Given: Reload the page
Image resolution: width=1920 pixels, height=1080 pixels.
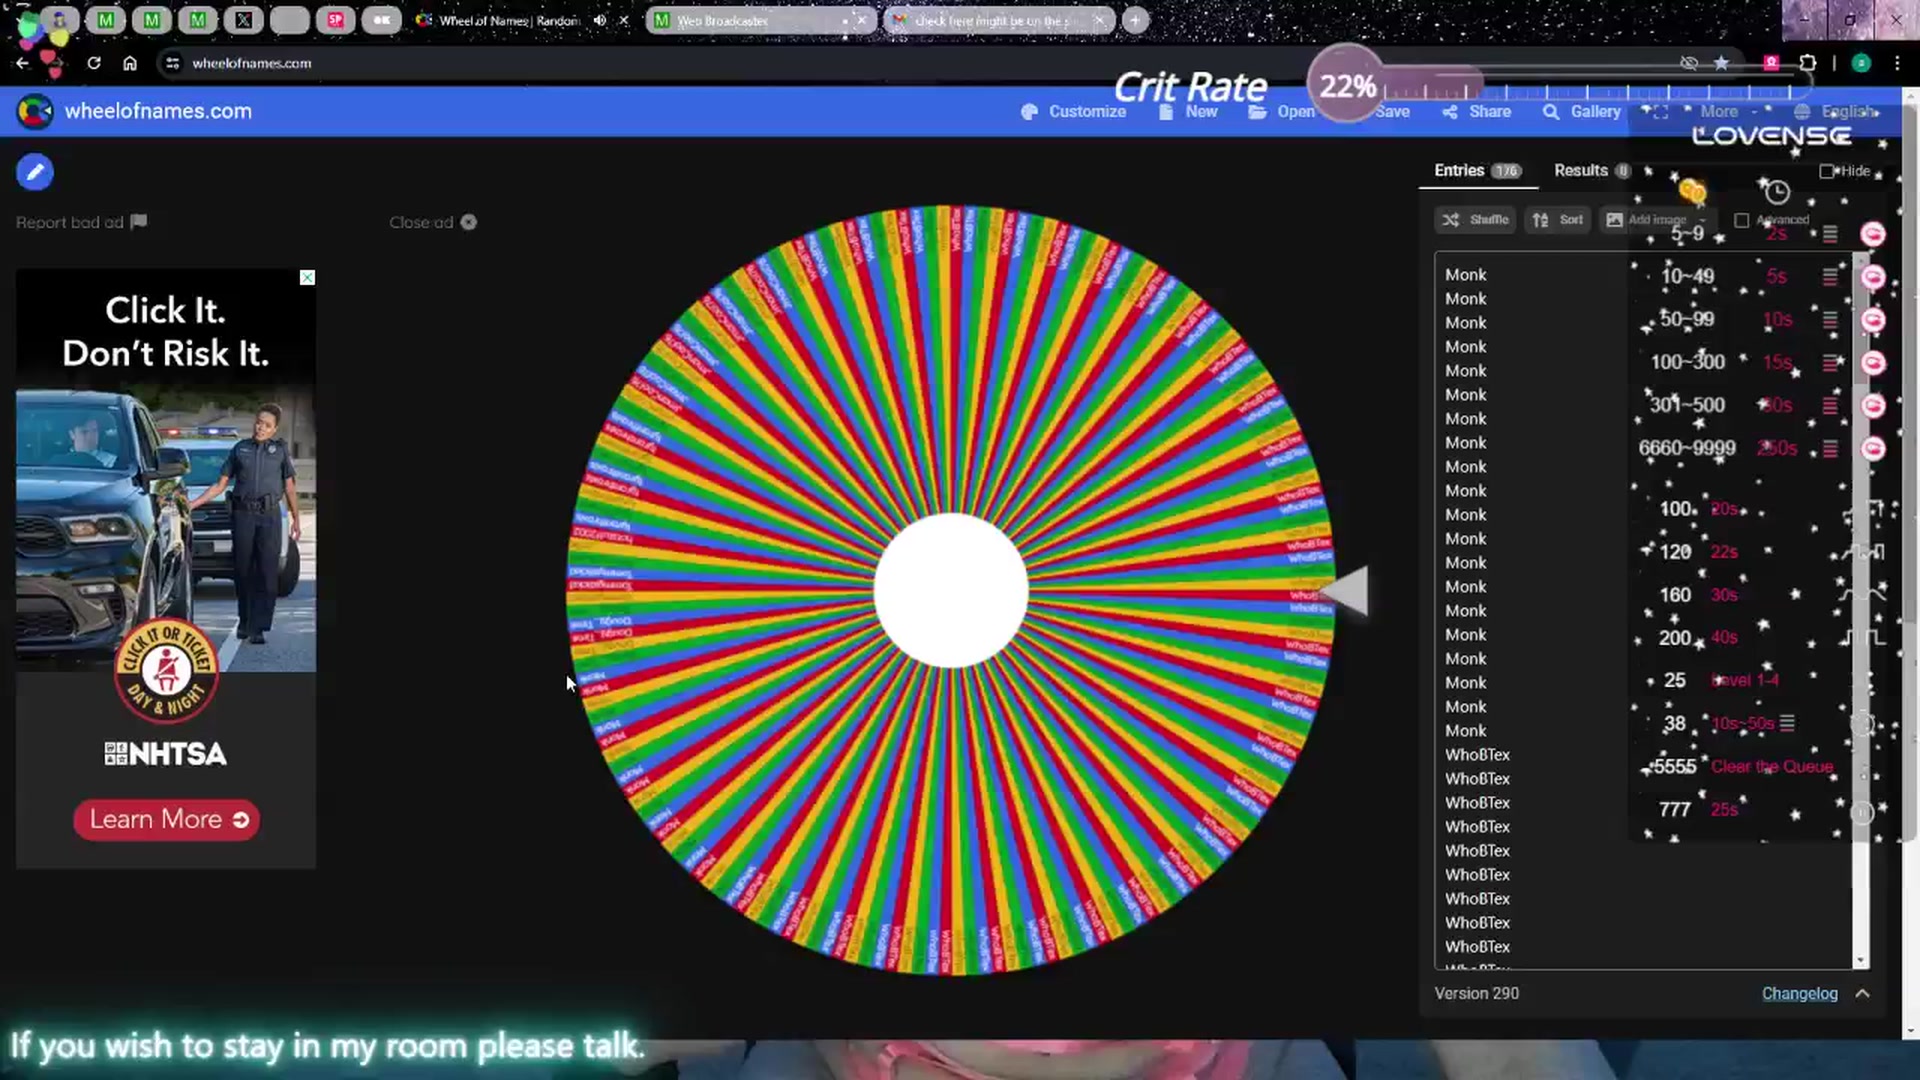Looking at the screenshot, I should [x=93, y=63].
